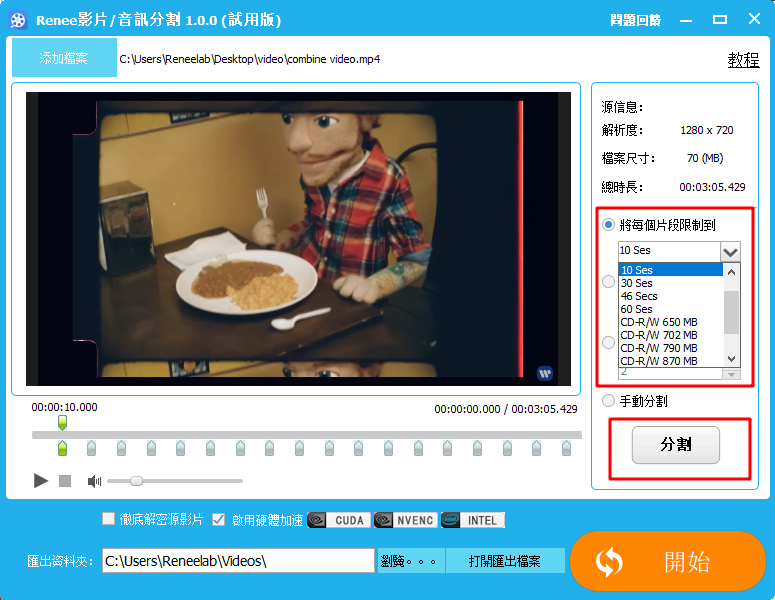Toggle 啟用硬體加速 hardware acceleration checkbox

pyautogui.click(x=218, y=519)
